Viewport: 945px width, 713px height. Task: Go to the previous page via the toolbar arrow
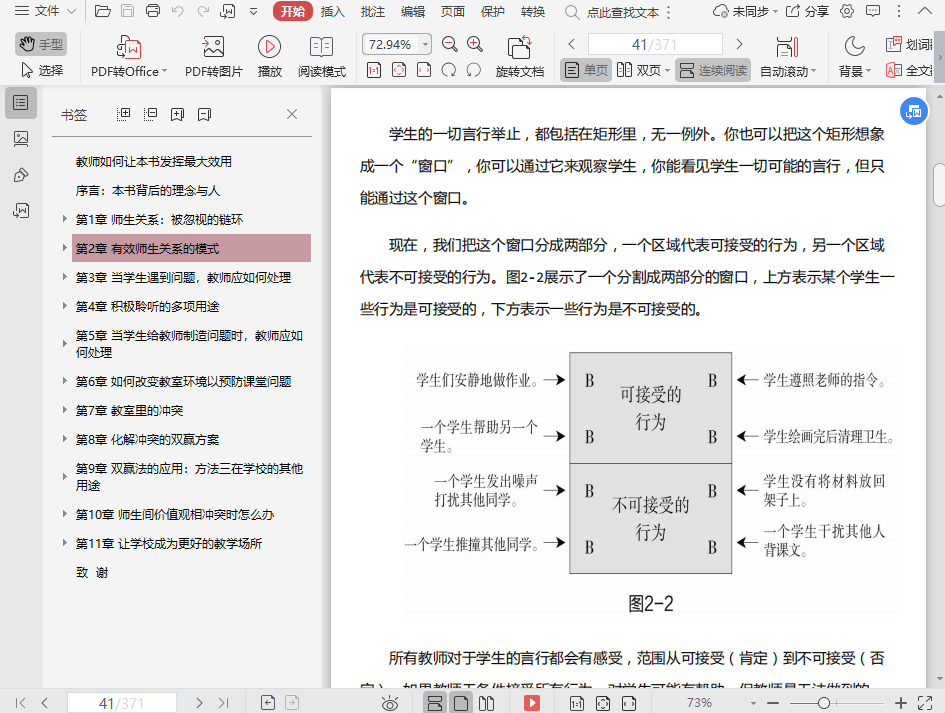coord(571,44)
